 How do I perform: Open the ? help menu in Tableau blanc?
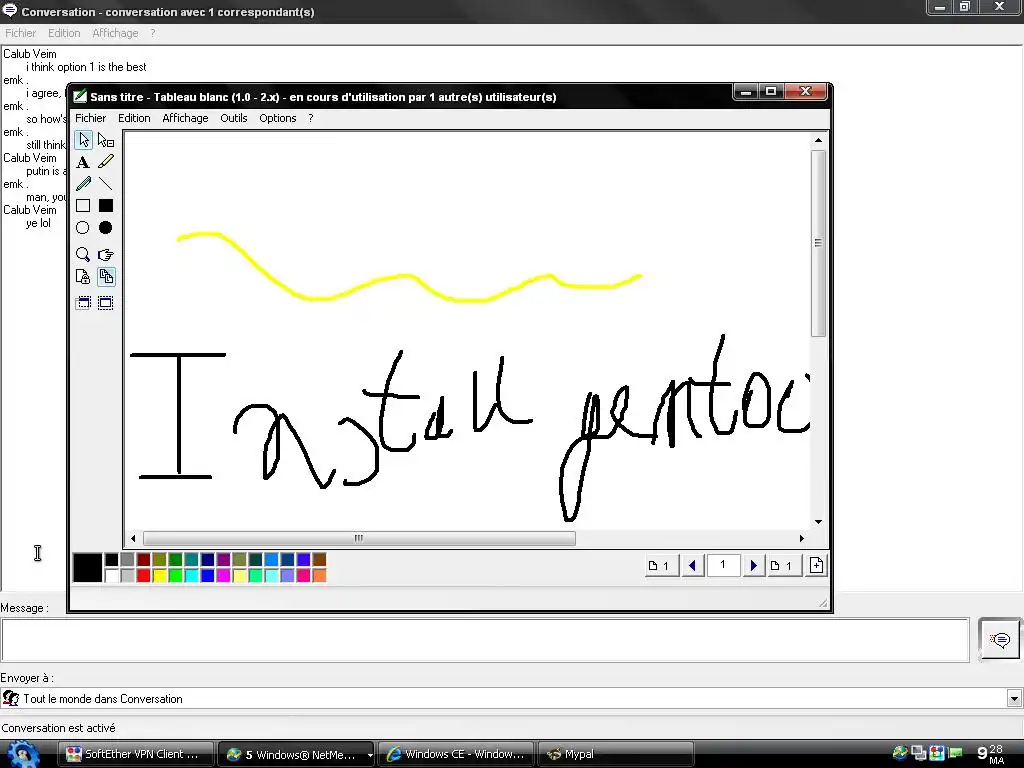pos(311,118)
